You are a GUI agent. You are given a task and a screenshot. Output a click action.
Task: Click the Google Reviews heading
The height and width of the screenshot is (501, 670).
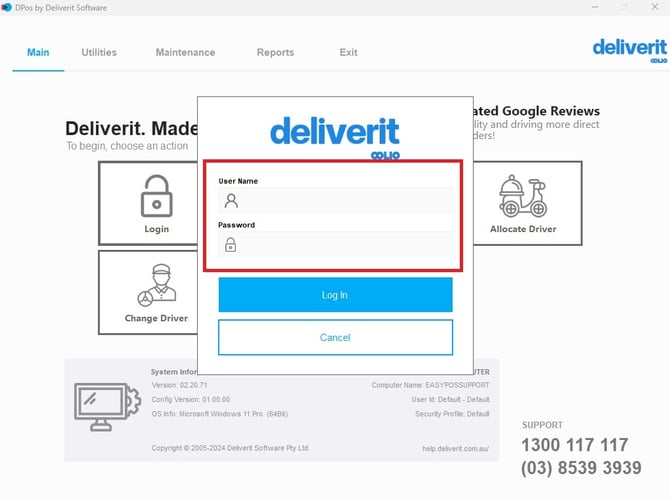(536, 111)
